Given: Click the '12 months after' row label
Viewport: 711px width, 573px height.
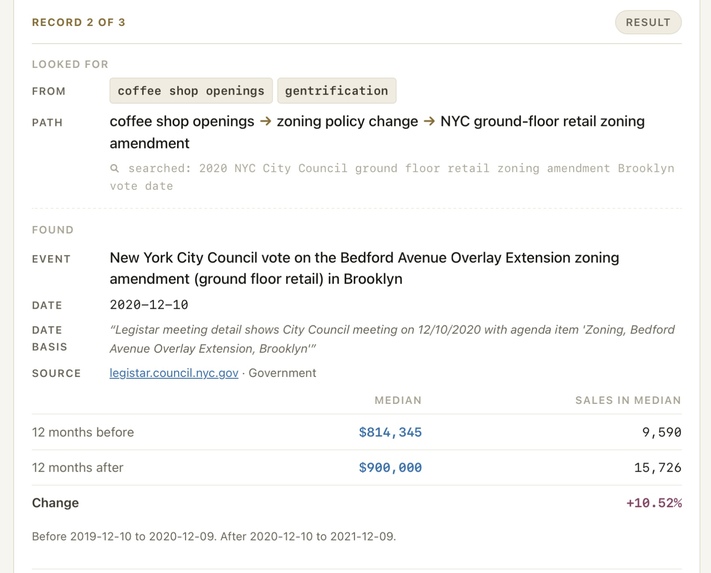Looking at the screenshot, I should (x=78, y=467).
